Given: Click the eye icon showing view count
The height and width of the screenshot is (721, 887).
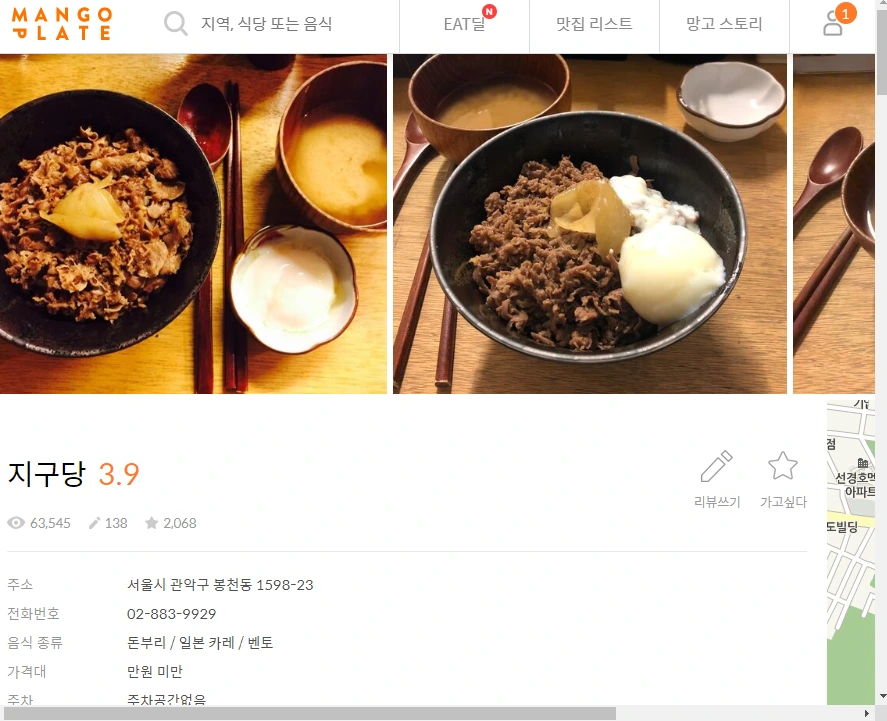Looking at the screenshot, I should [x=15, y=523].
